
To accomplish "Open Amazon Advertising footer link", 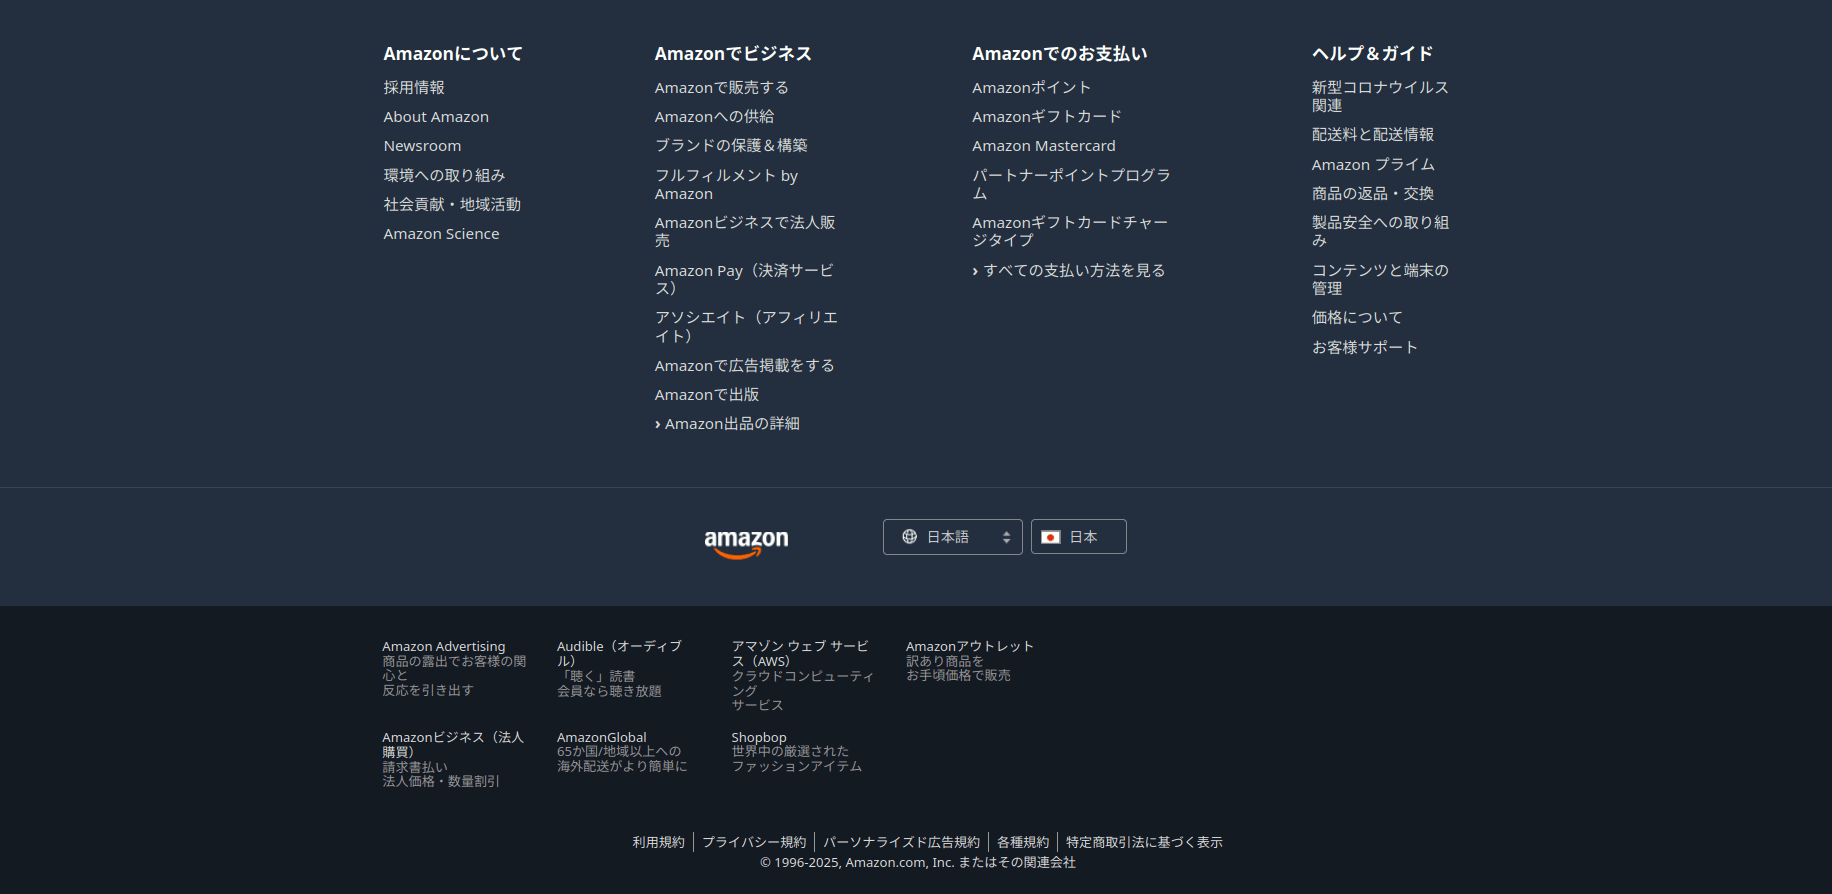I will (x=443, y=647).
